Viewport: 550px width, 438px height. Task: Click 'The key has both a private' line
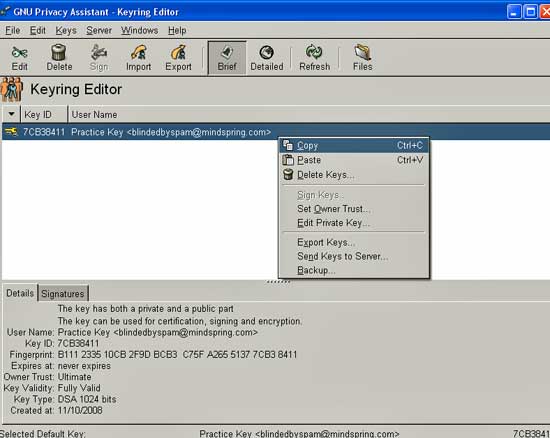146,309
